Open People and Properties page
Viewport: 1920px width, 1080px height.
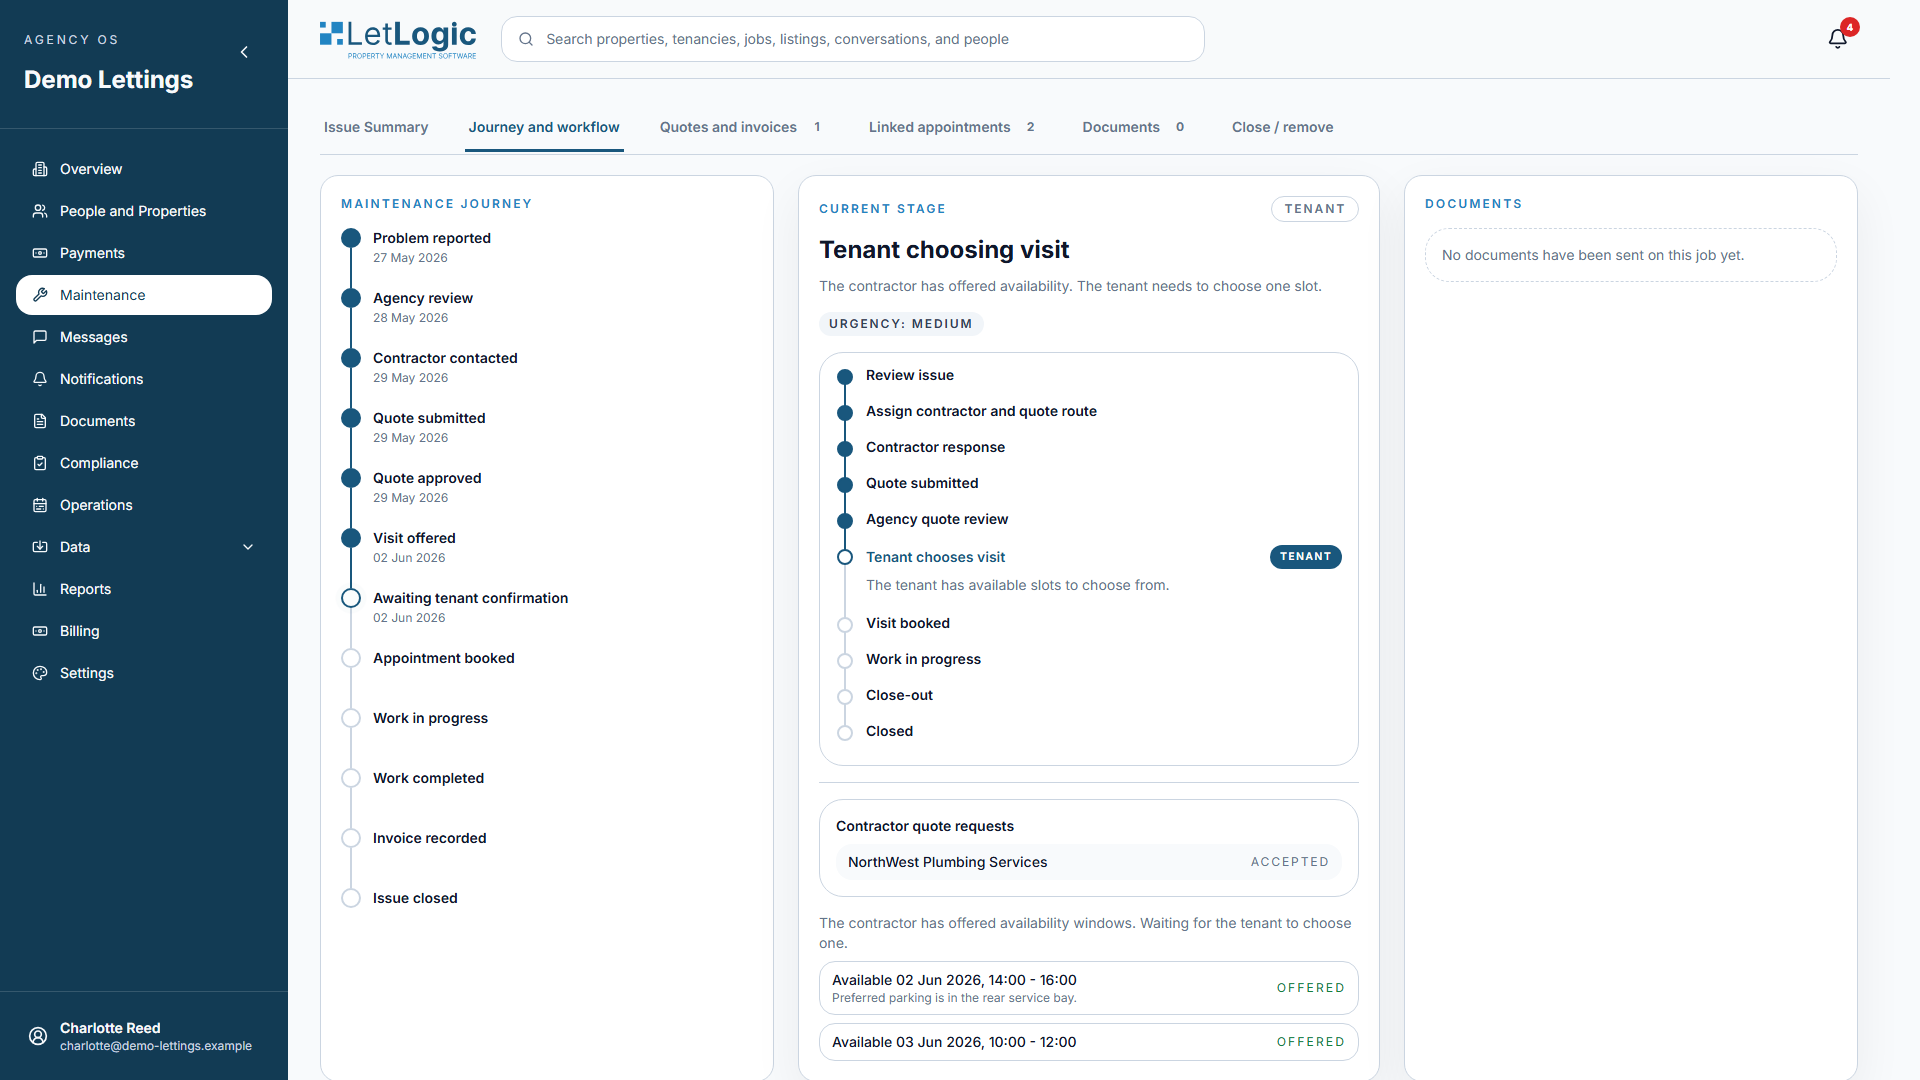(144, 211)
